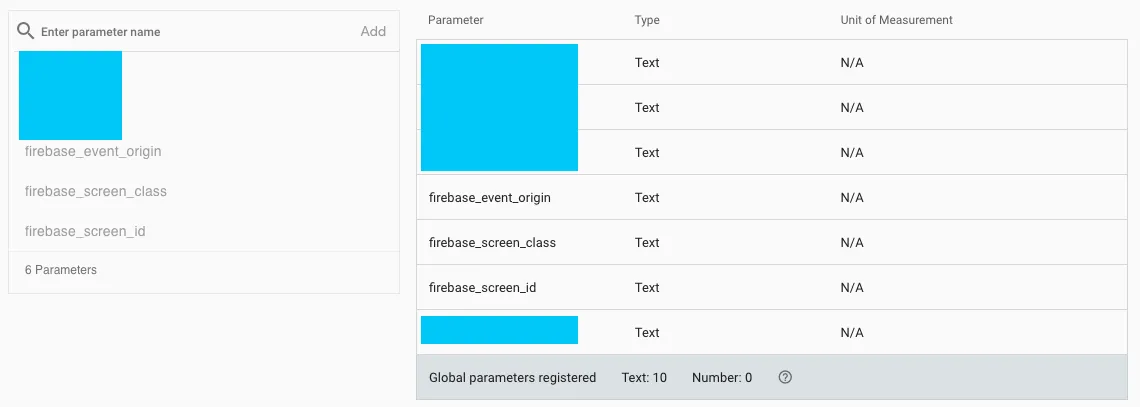Click N/A unit for firebase_screen_class row
The image size is (1140, 407).
(852, 243)
